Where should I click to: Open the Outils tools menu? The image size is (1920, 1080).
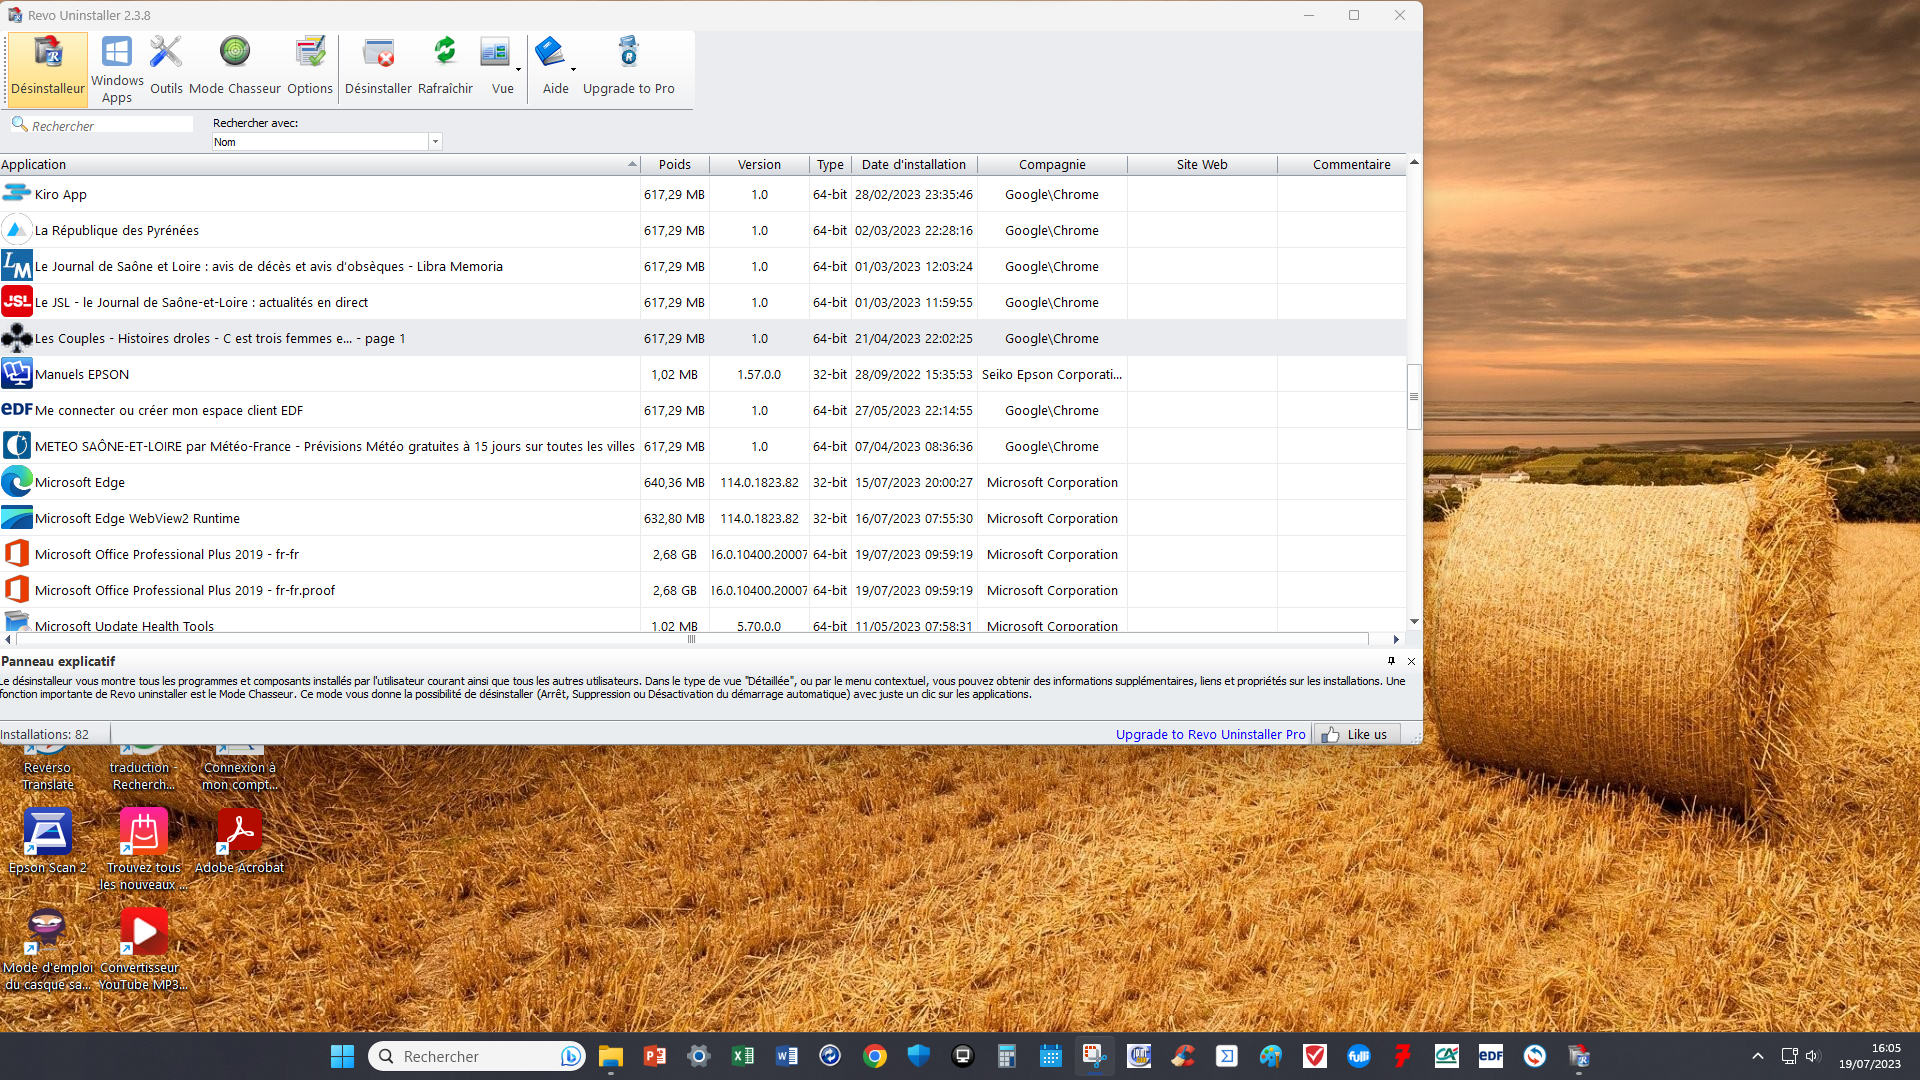166,68
